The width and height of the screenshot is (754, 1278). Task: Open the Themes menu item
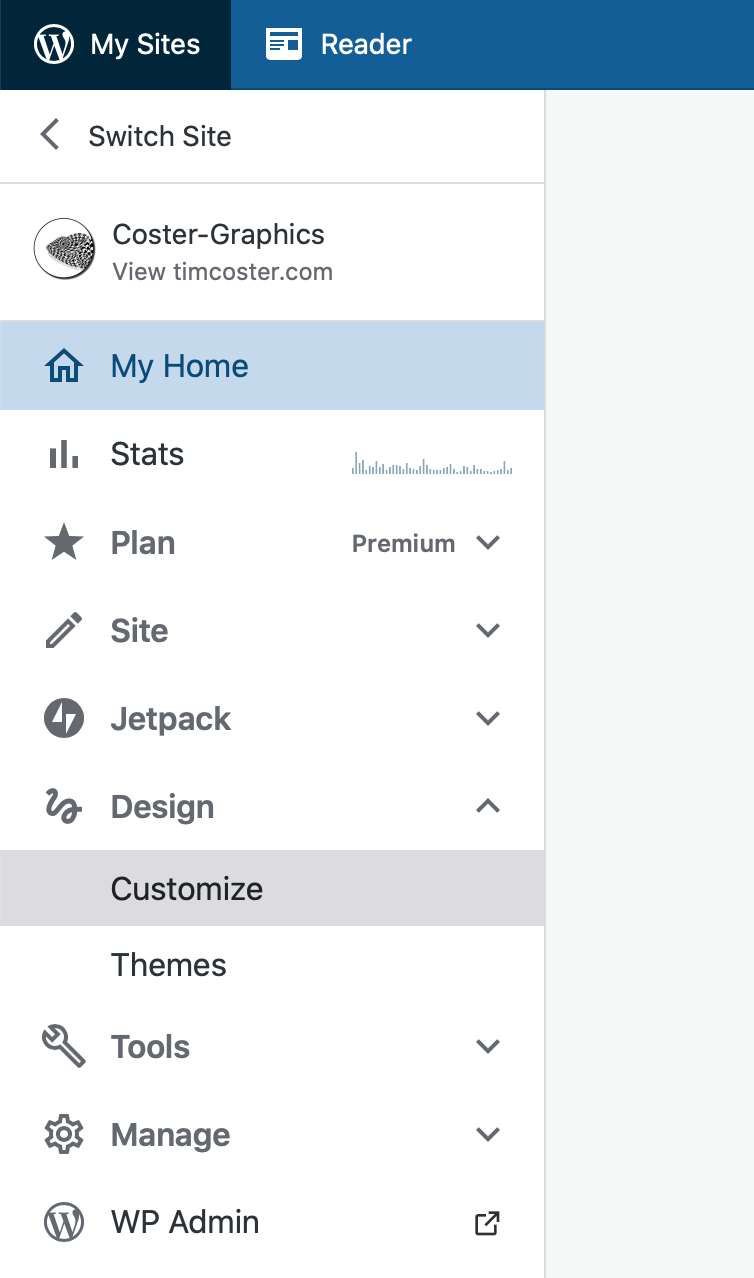coord(169,965)
